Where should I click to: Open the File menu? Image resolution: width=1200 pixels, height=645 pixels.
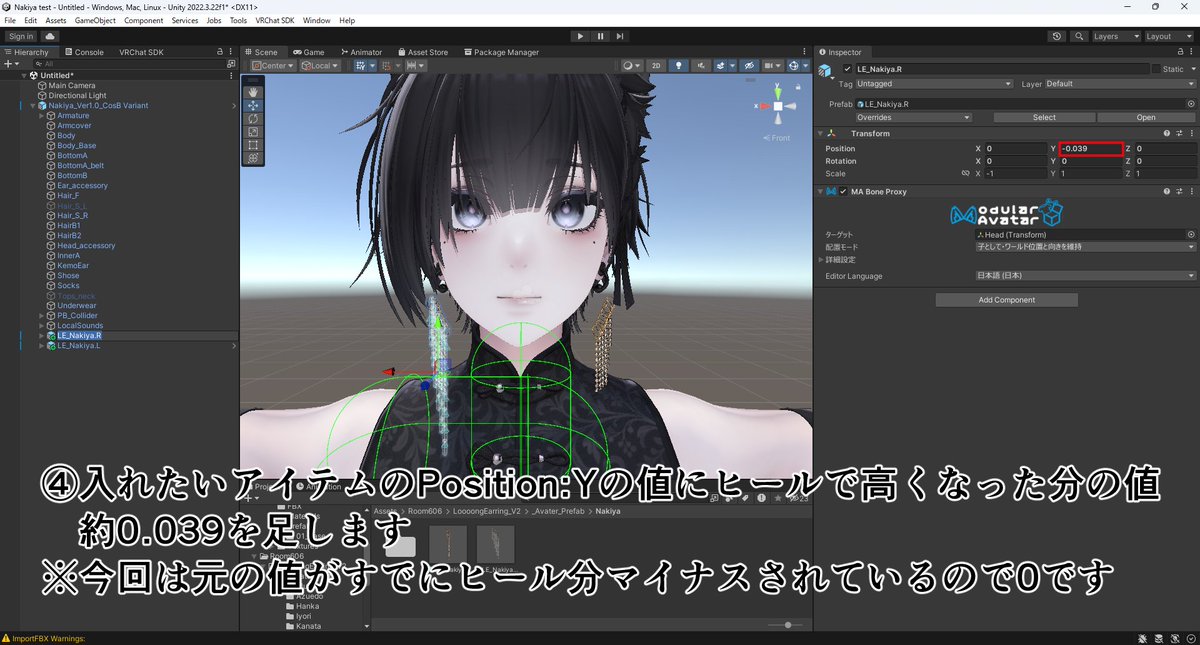(10, 20)
